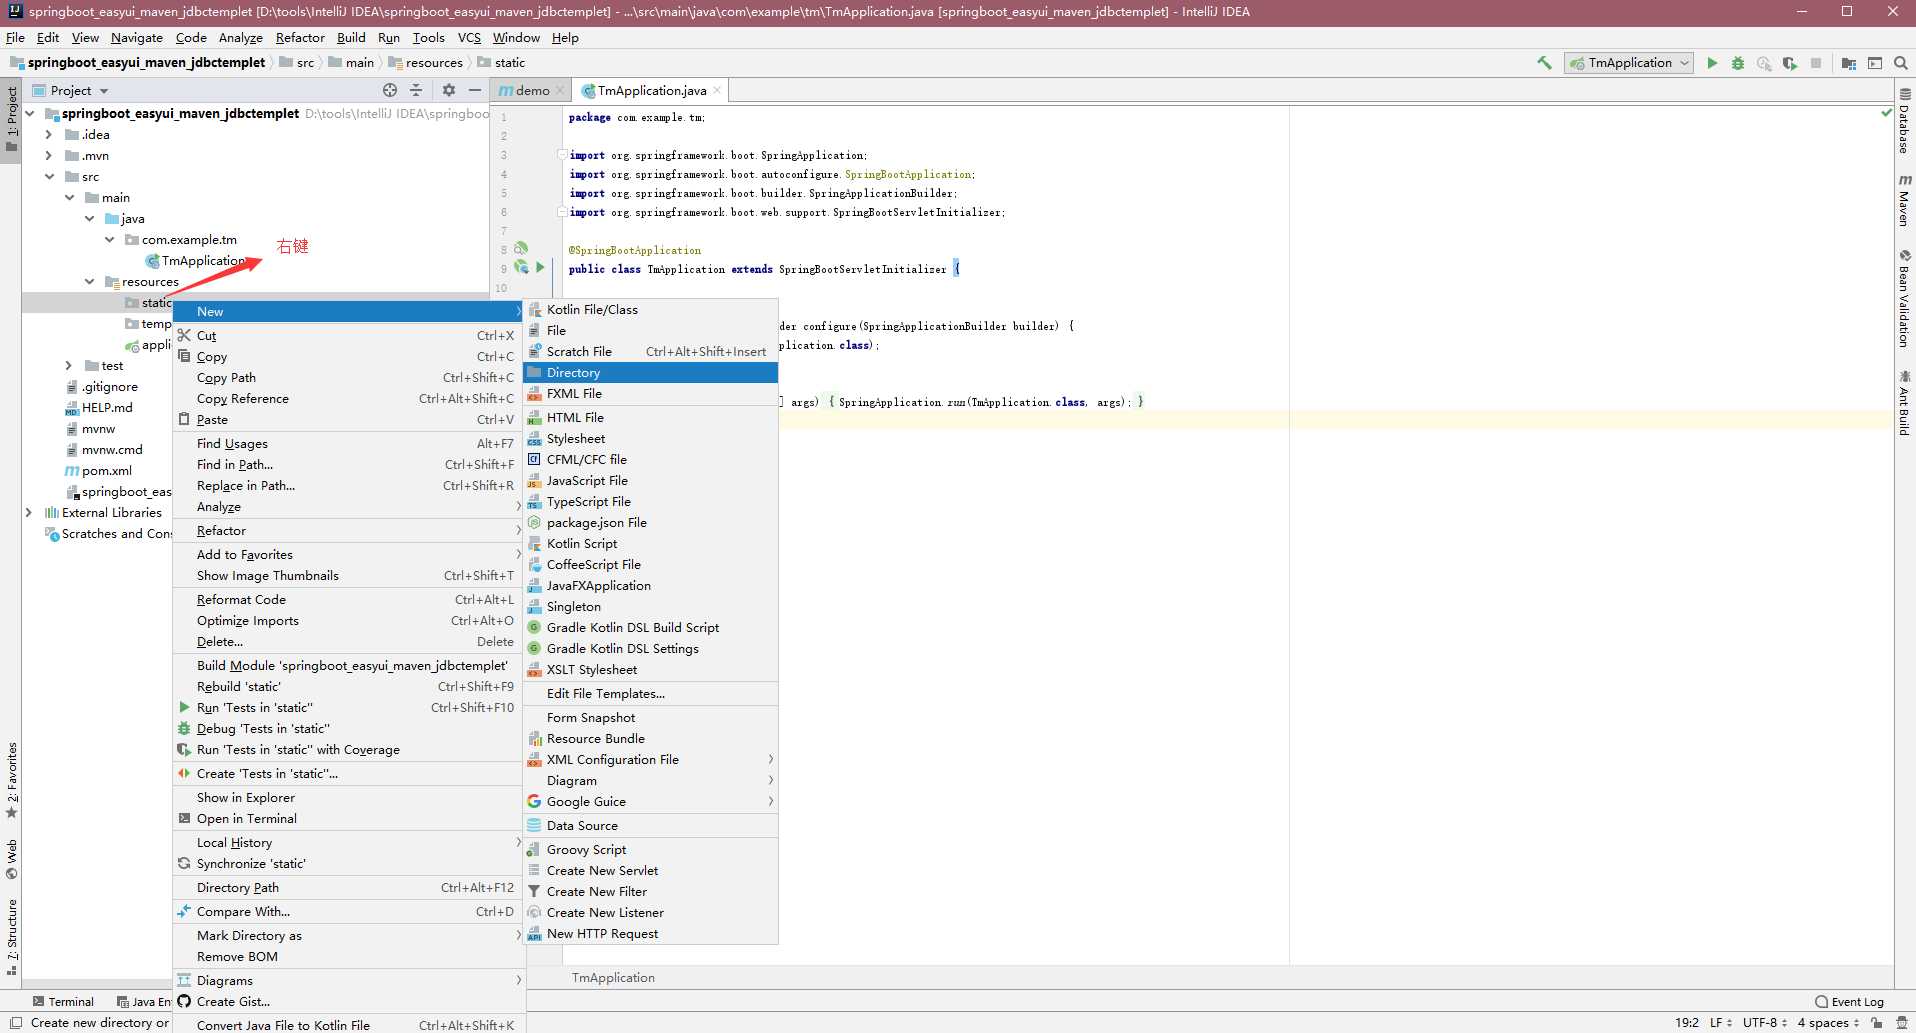Image resolution: width=1916 pixels, height=1033 pixels.
Task: Switch to the TmApplication.java editor tab
Action: click(651, 90)
